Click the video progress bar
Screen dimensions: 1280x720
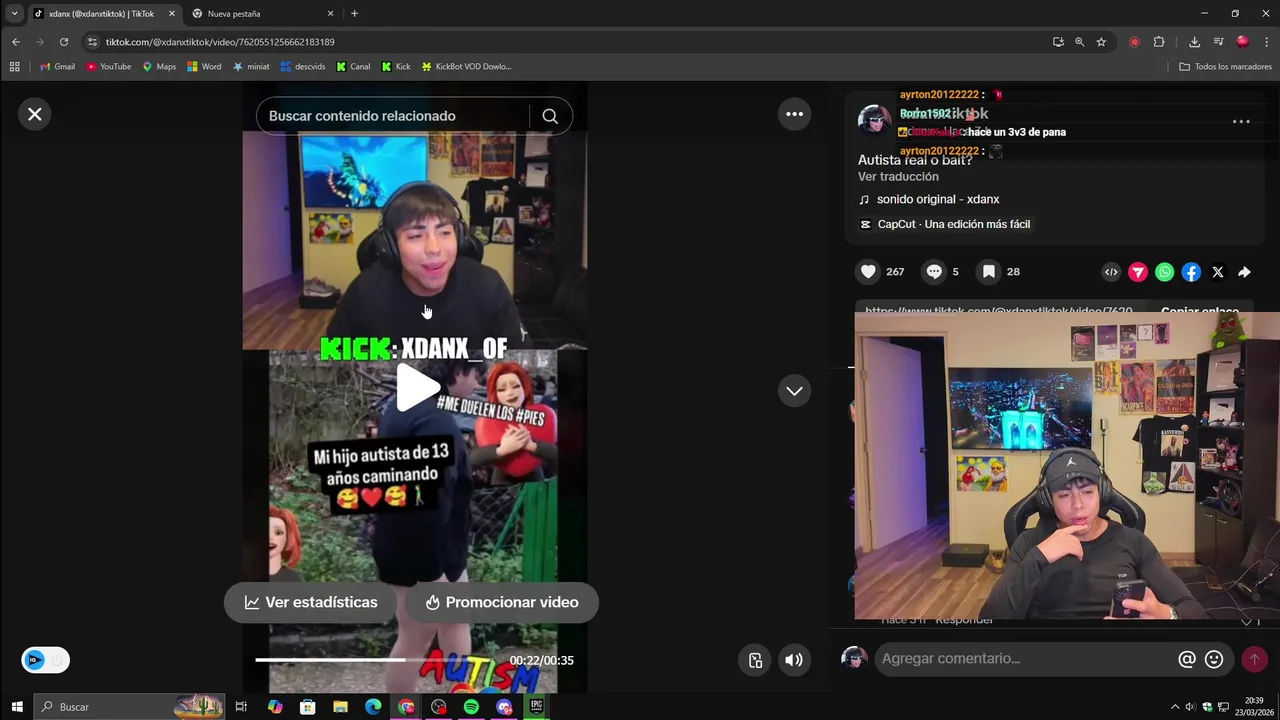(x=379, y=660)
